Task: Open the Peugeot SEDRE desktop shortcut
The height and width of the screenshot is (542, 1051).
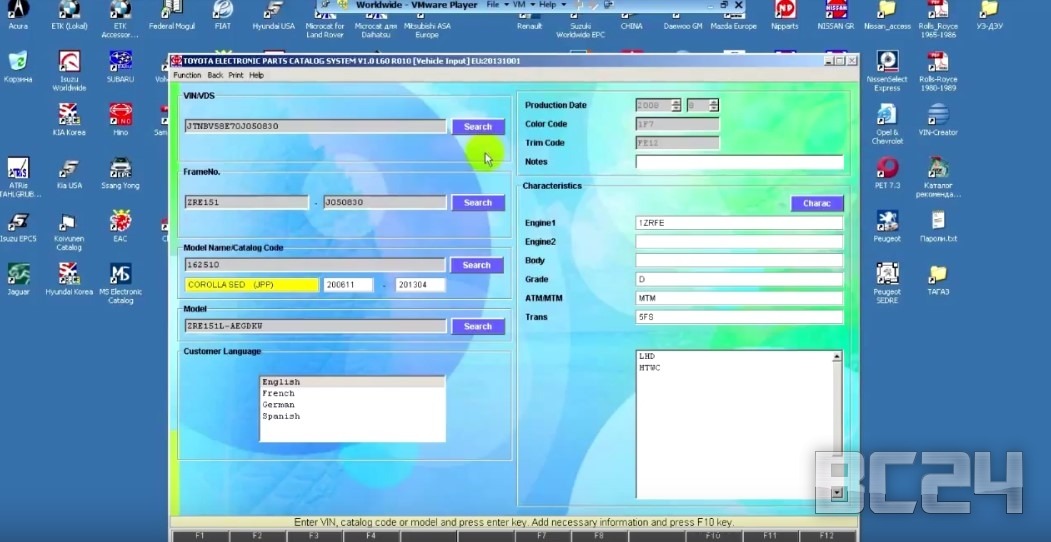Action: pyautogui.click(x=887, y=275)
